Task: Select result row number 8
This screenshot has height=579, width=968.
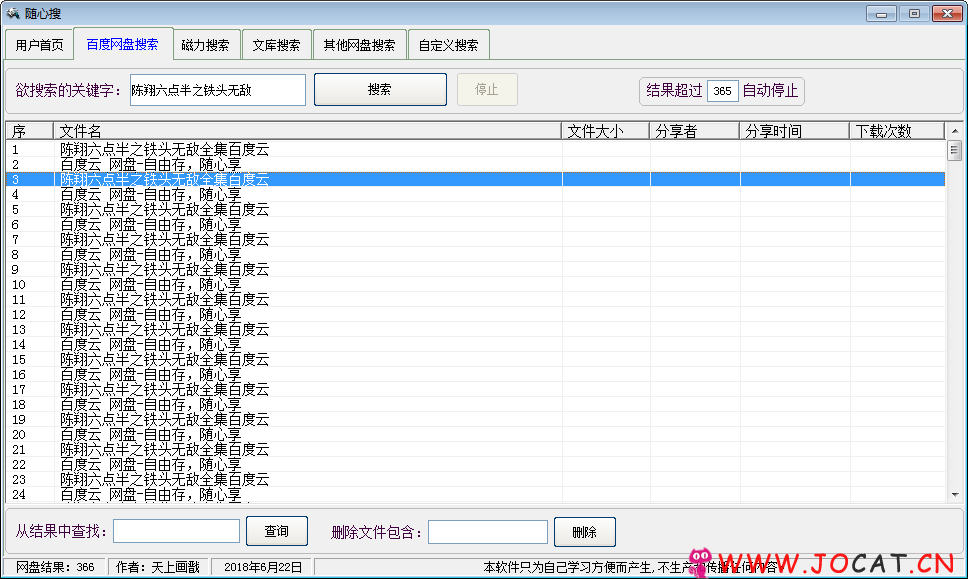Action: (x=475, y=254)
